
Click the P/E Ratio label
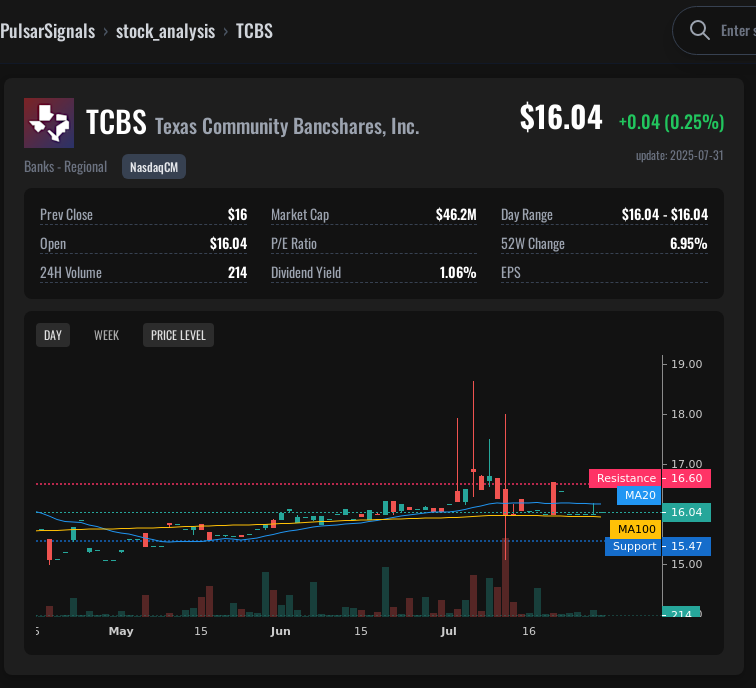point(294,243)
